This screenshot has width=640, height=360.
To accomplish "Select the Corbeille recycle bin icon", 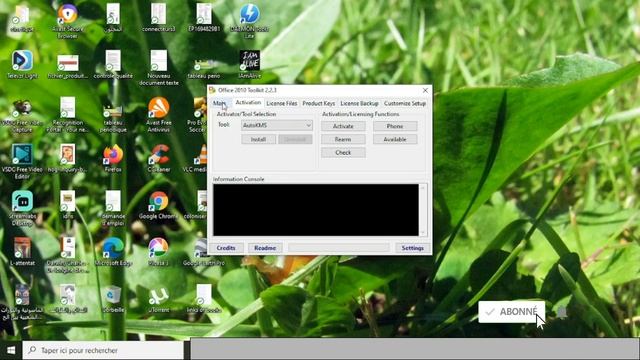I will pos(113,299).
